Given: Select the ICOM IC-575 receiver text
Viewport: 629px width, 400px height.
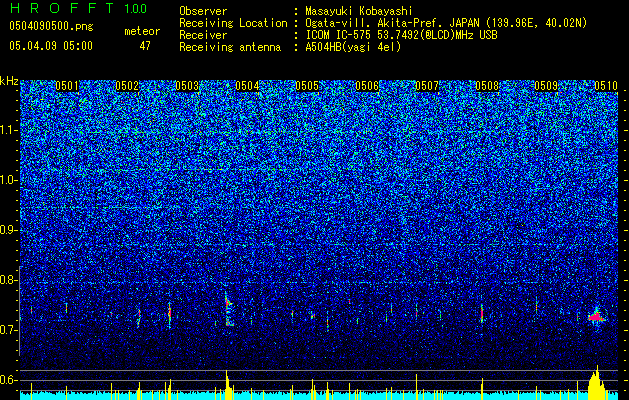Looking at the screenshot, I should [402, 35].
